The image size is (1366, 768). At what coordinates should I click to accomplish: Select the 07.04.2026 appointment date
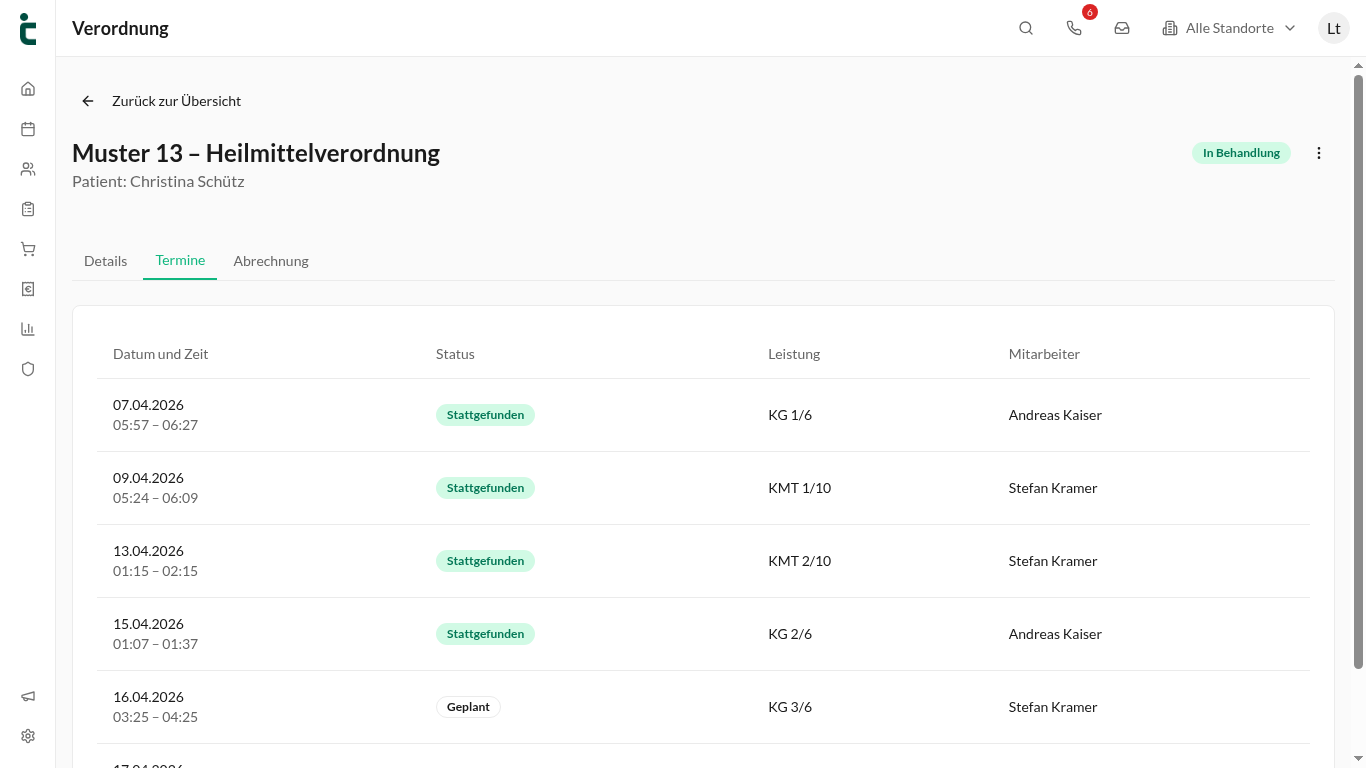point(148,405)
